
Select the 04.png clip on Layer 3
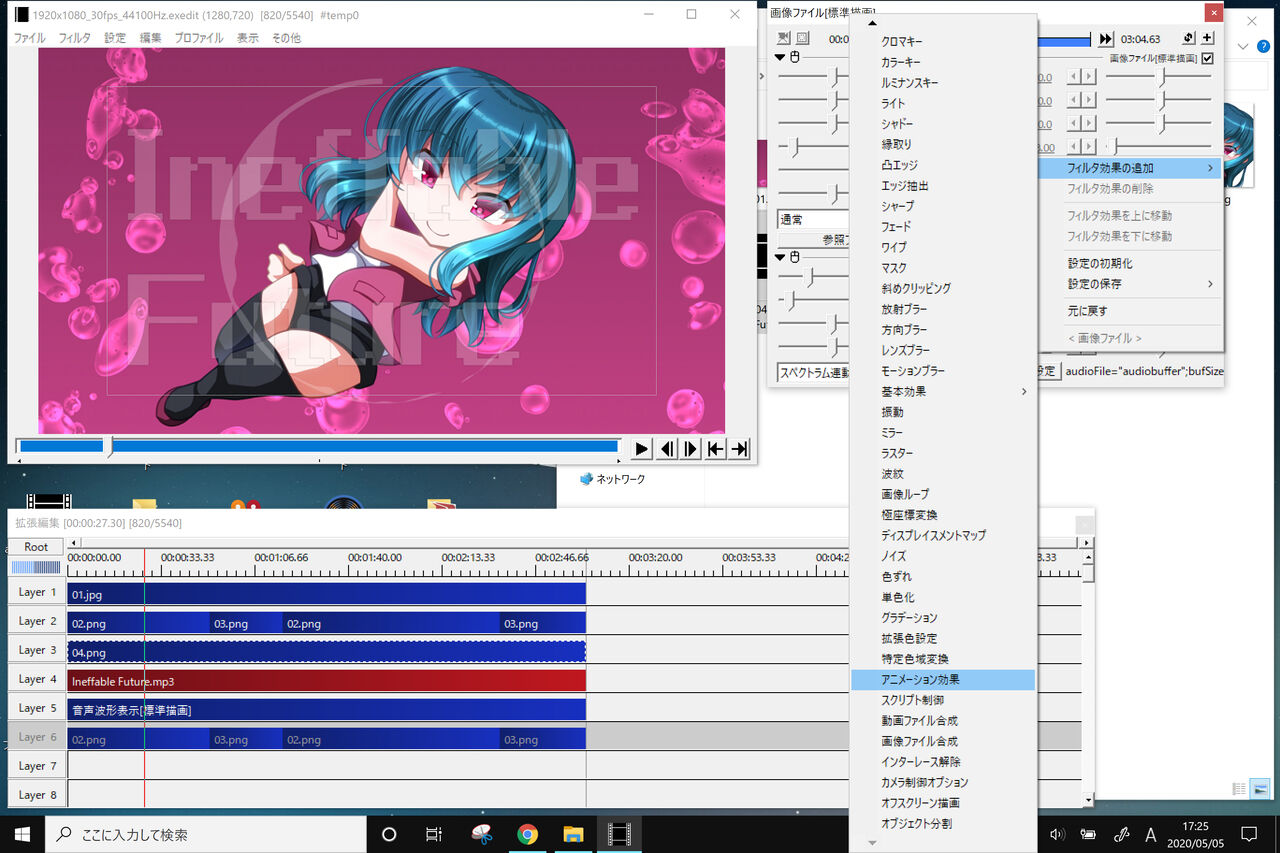click(x=326, y=652)
